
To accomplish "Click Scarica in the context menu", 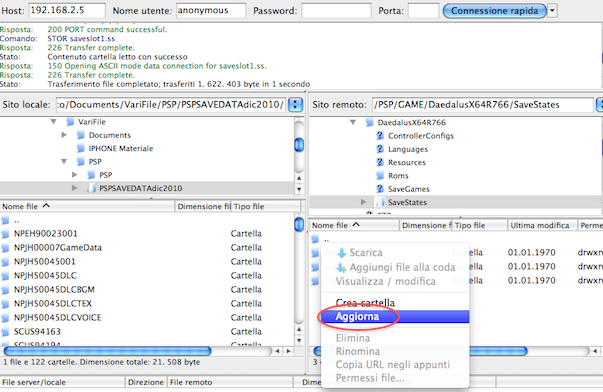I will 395,252.
